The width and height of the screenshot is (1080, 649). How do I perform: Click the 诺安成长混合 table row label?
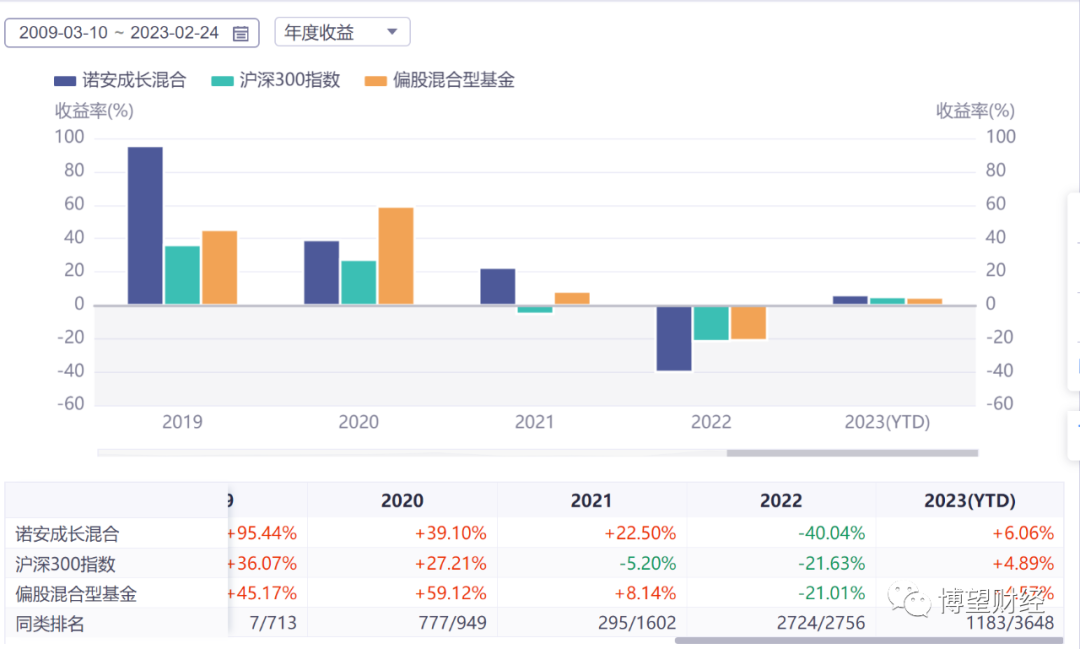[68, 534]
